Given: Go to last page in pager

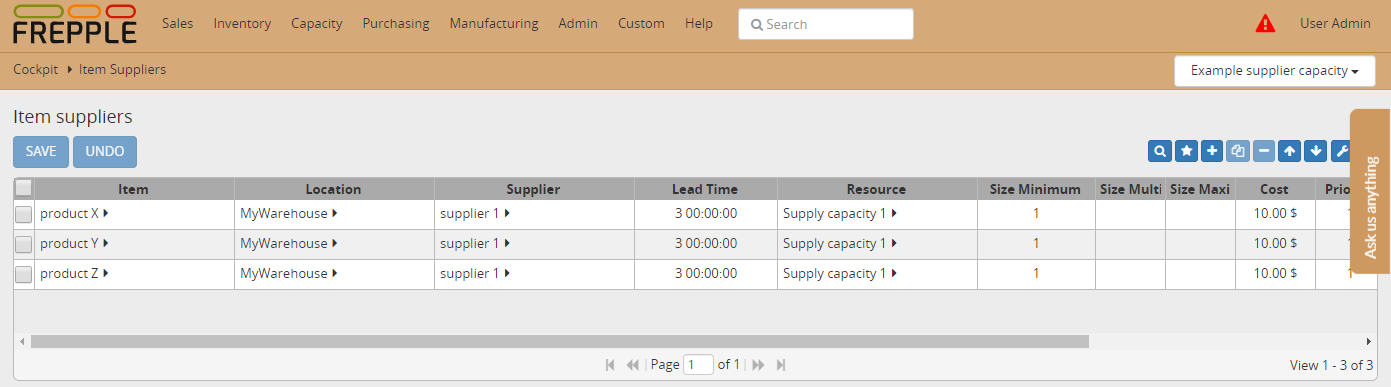Looking at the screenshot, I should pyautogui.click(x=781, y=365).
